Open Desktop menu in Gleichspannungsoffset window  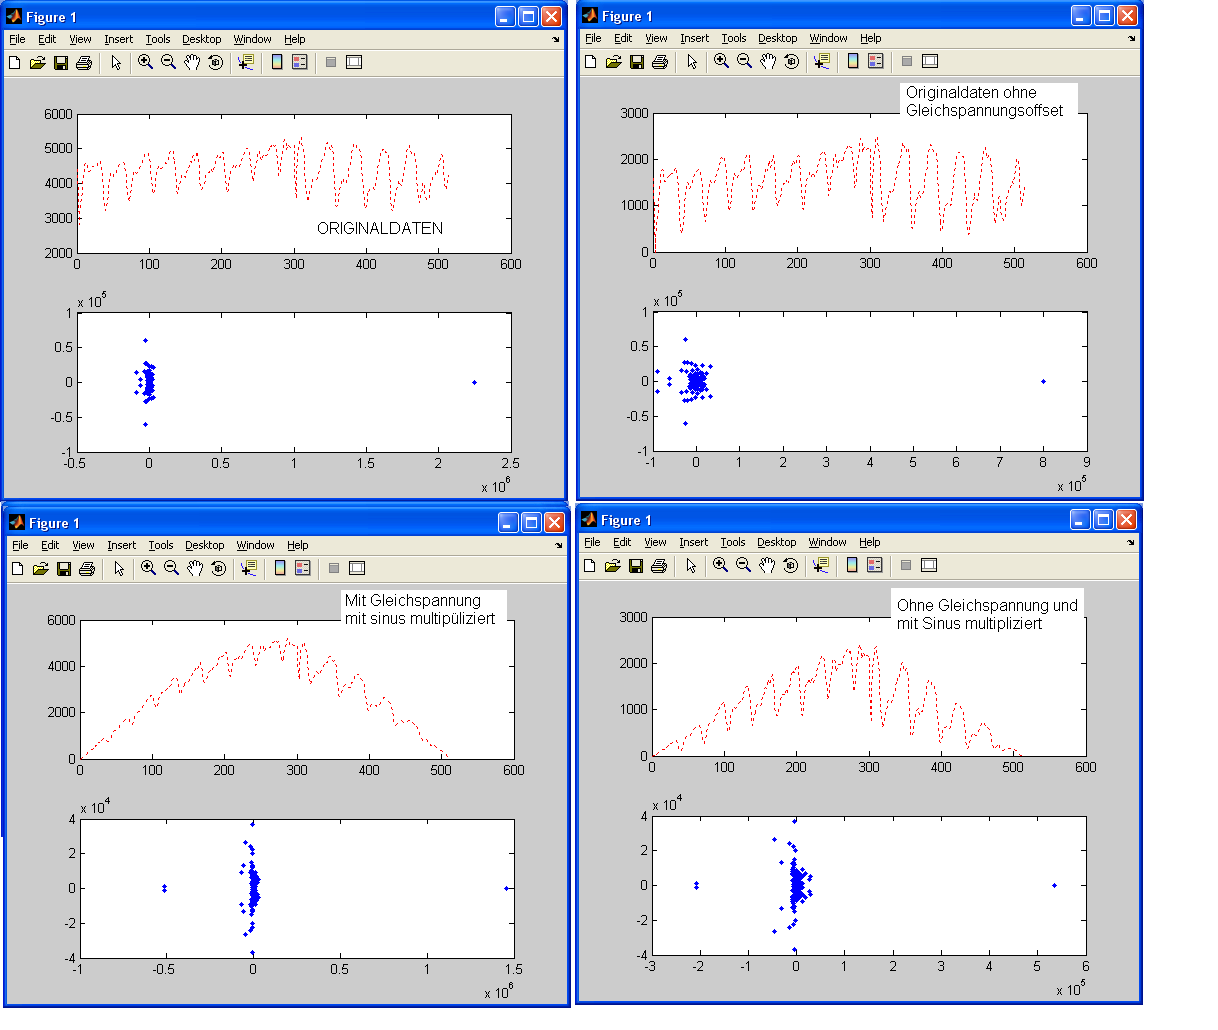coord(777,38)
